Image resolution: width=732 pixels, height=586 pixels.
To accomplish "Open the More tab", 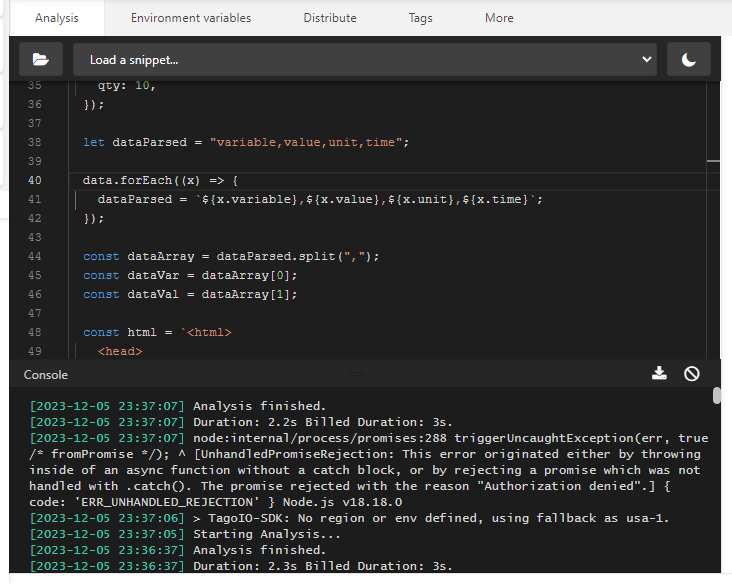I will click(499, 18).
